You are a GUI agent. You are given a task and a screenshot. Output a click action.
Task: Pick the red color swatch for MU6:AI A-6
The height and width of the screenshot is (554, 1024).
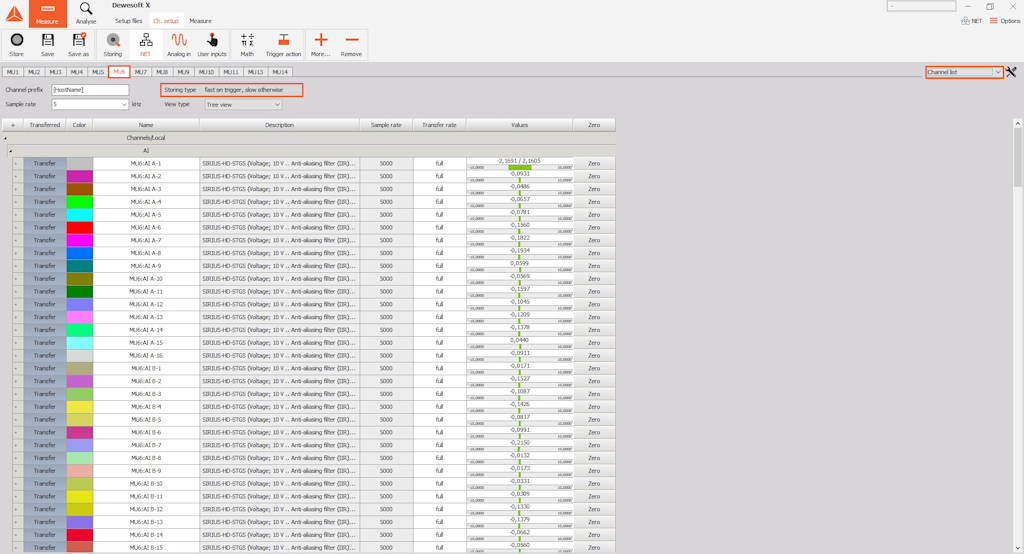pyautogui.click(x=80, y=227)
